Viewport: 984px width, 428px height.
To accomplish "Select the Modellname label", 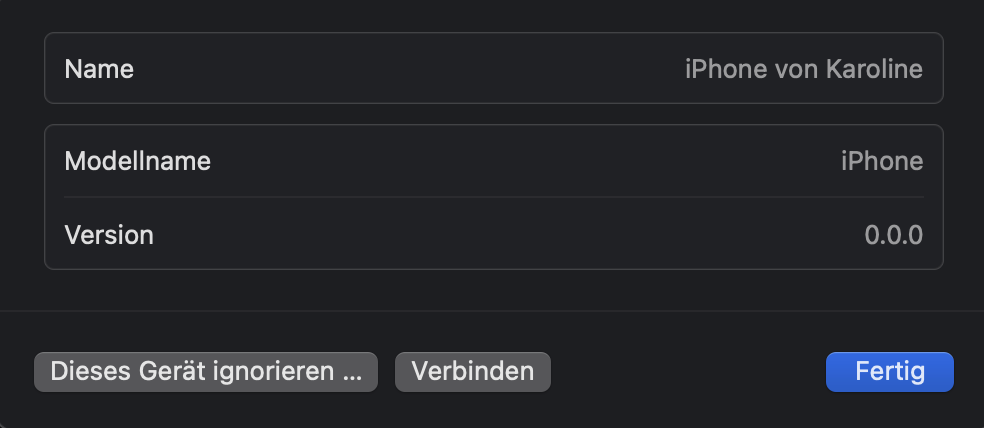I will 138,161.
